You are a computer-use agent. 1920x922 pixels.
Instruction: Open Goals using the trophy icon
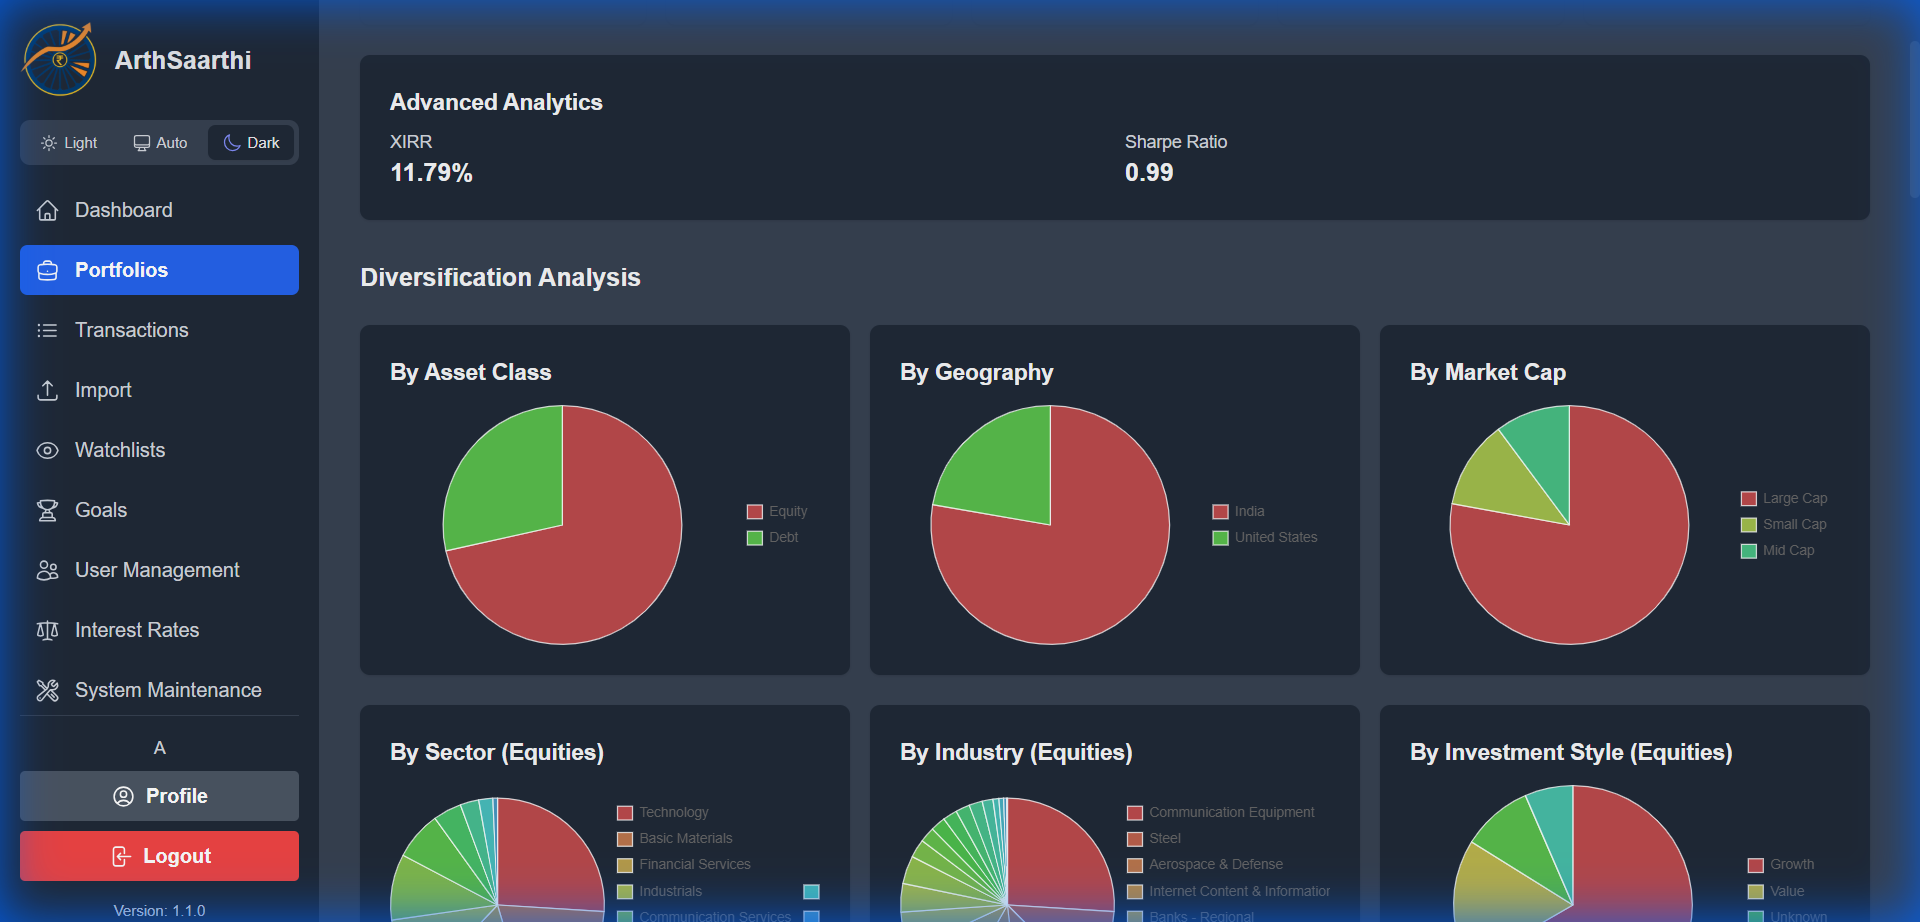pos(47,510)
